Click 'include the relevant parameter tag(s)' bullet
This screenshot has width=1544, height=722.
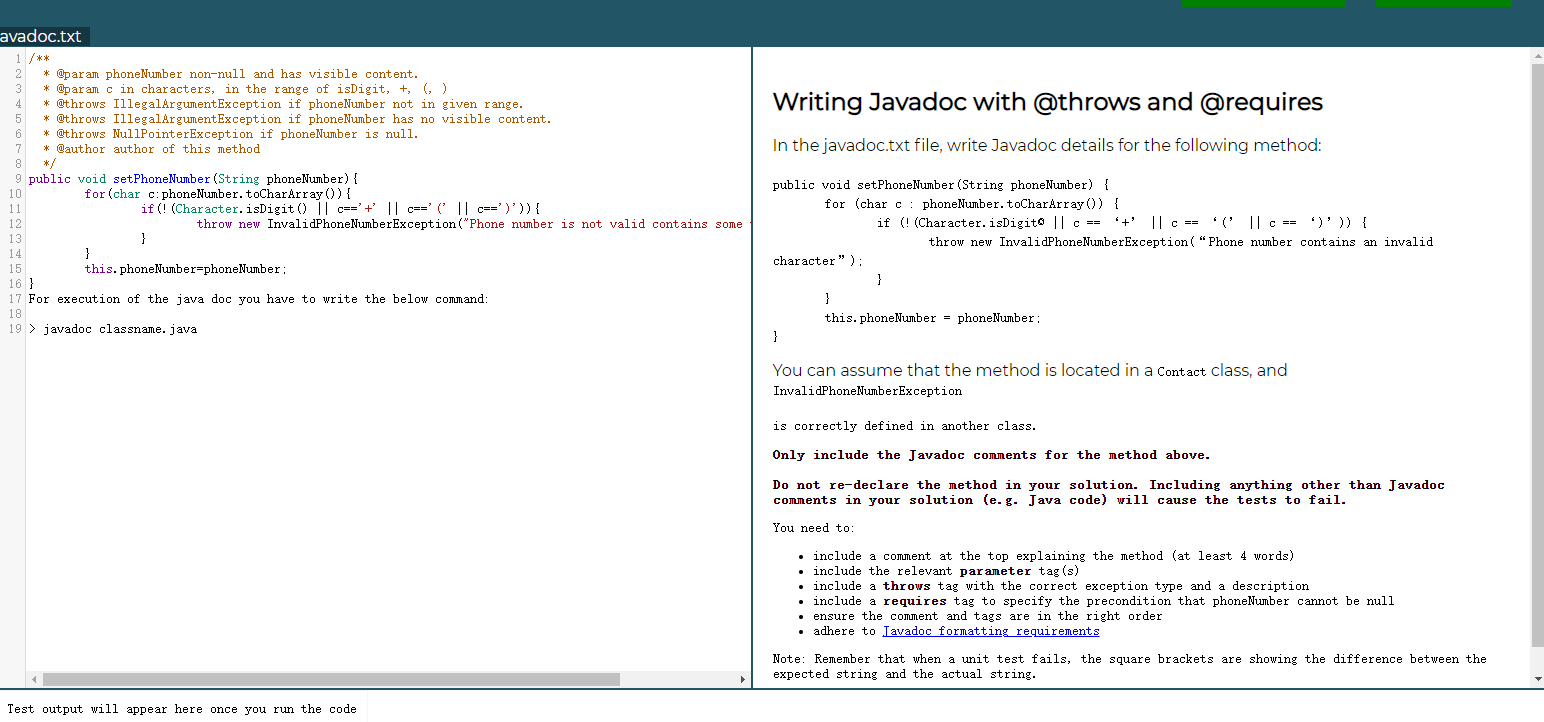tap(946, 571)
